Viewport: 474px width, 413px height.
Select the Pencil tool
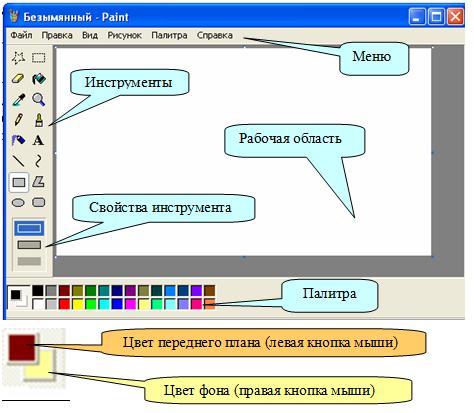18,120
